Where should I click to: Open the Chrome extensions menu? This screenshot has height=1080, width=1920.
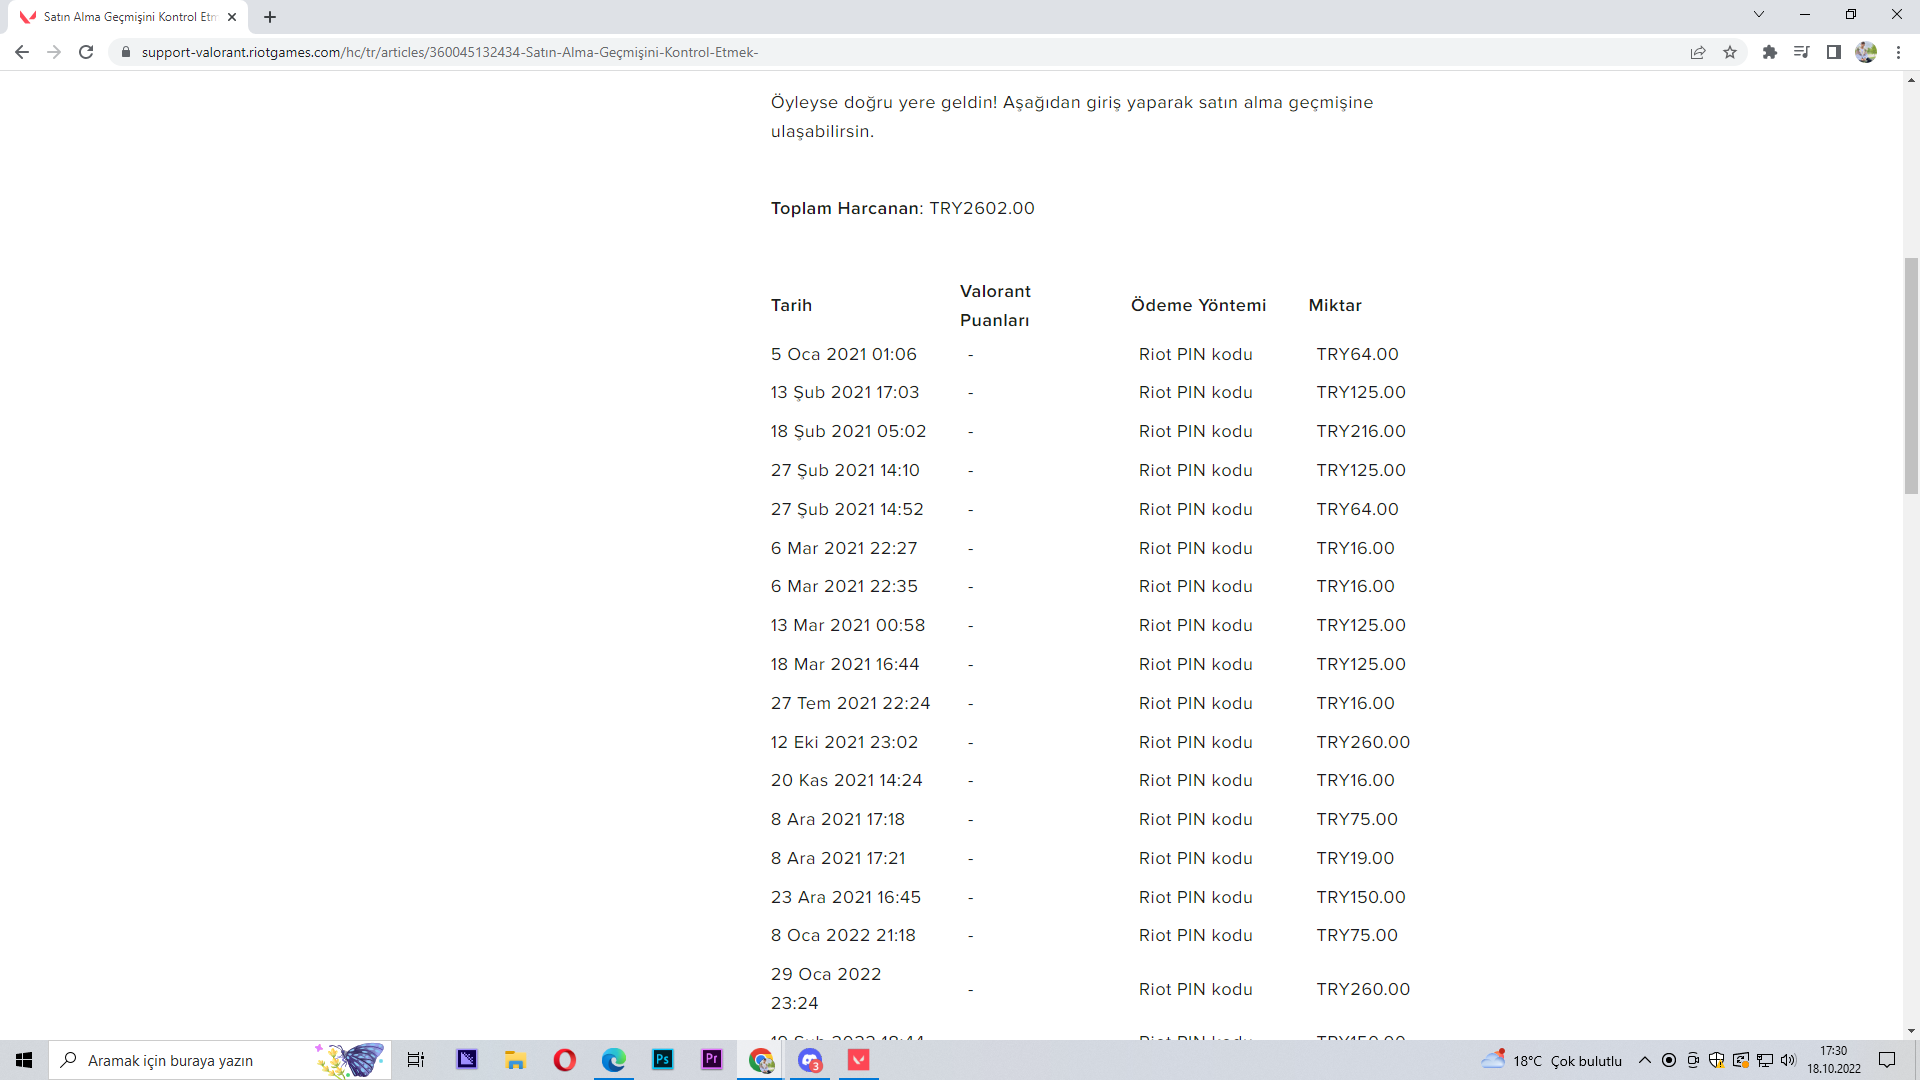pos(1770,52)
